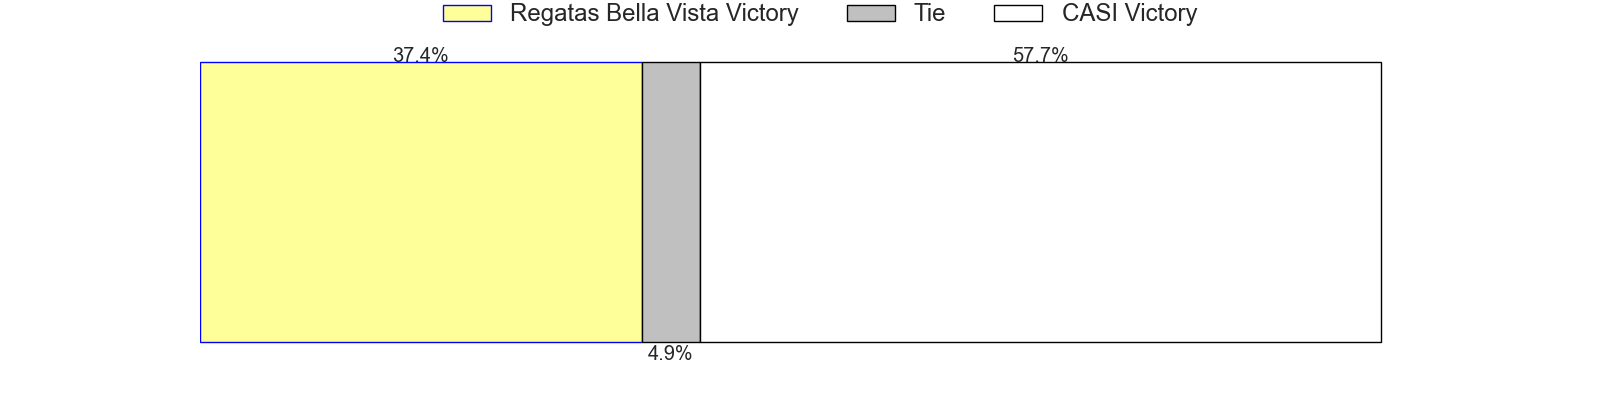Click the white CASI Victory legend swatch
The width and height of the screenshot is (1600, 400).
tap(1018, 13)
